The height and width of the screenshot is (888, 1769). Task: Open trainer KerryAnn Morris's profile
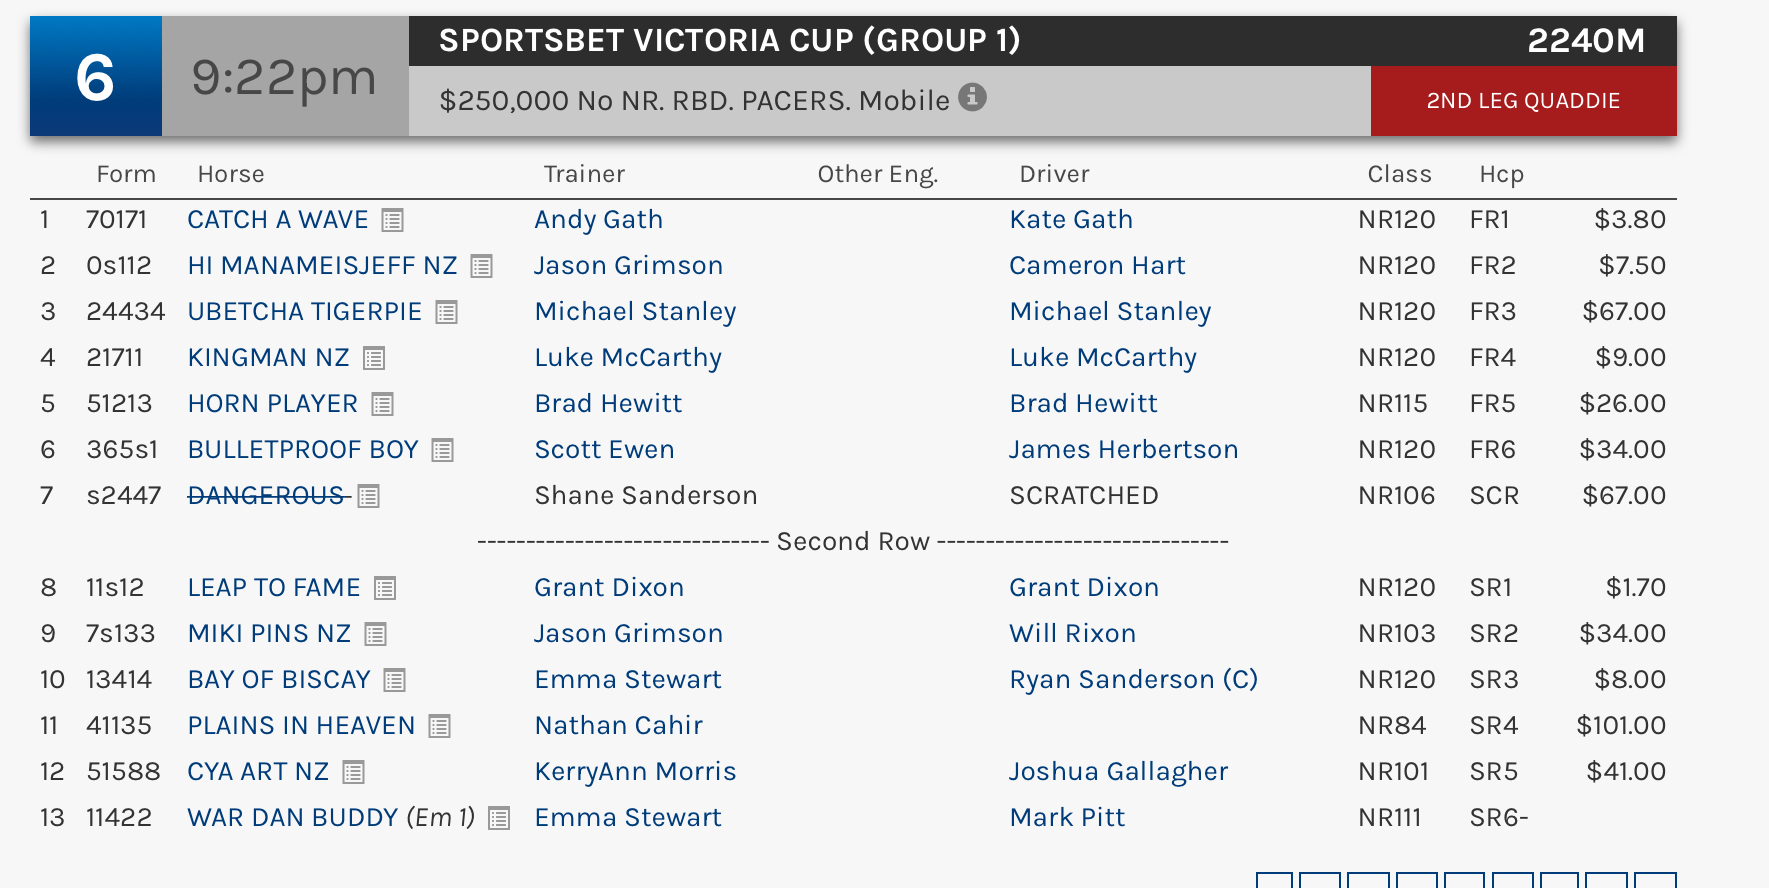click(x=635, y=772)
